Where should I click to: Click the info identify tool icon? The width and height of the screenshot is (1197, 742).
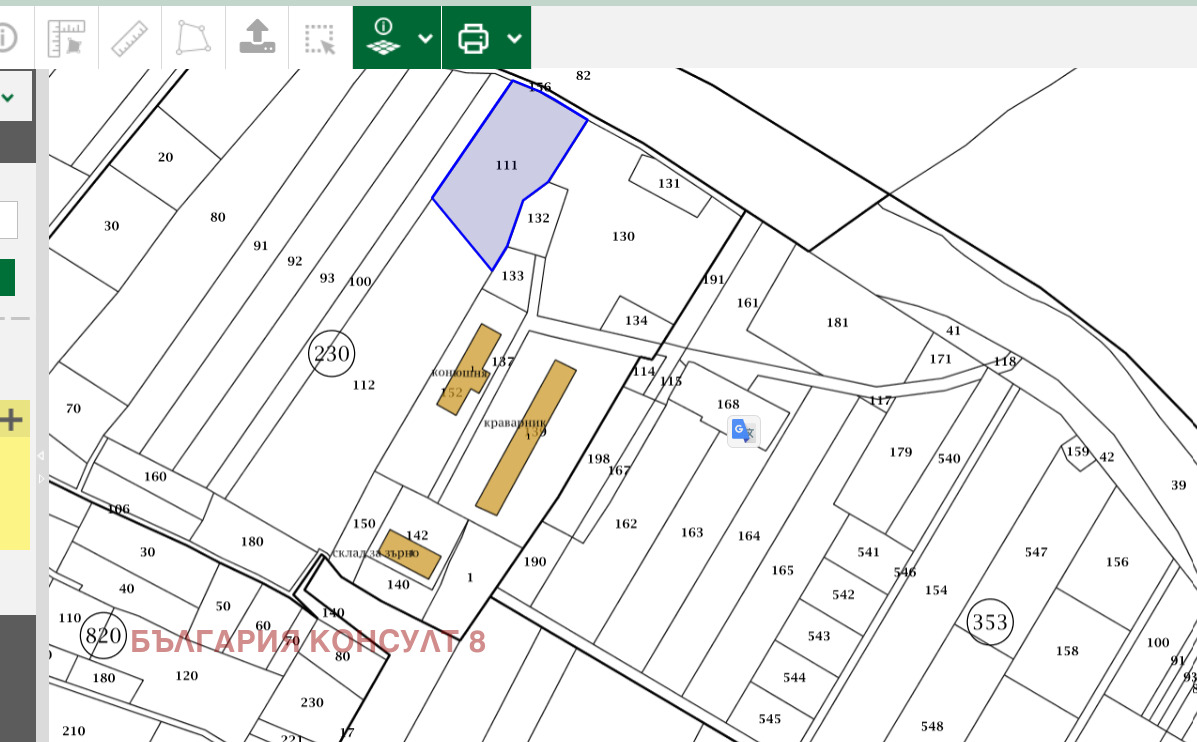coord(7,38)
